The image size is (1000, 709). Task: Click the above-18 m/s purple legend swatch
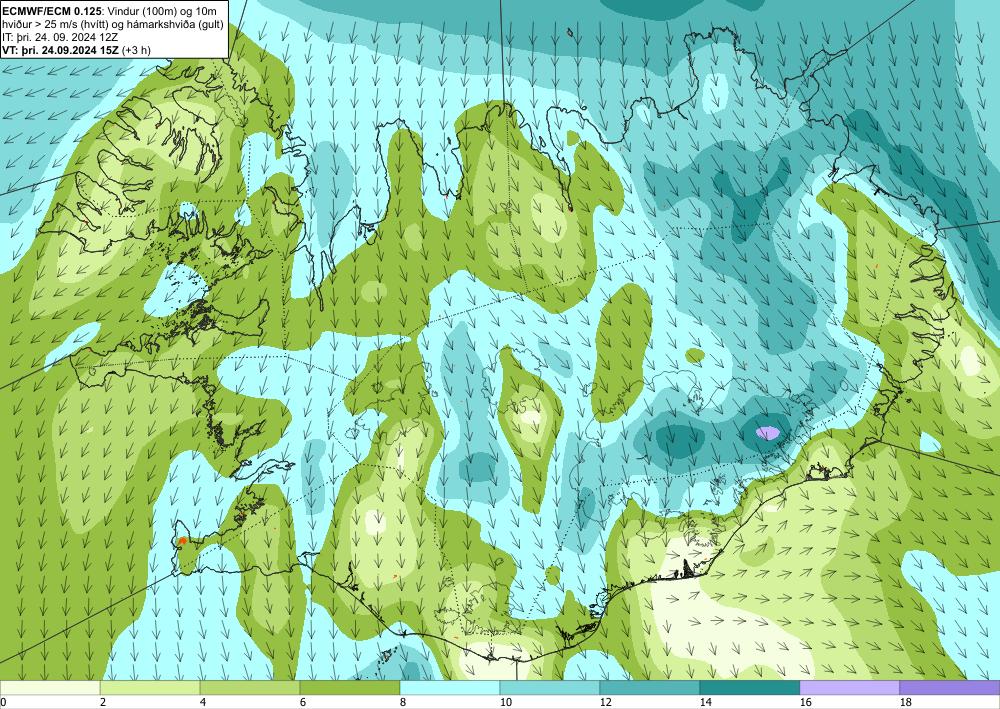coord(950,688)
